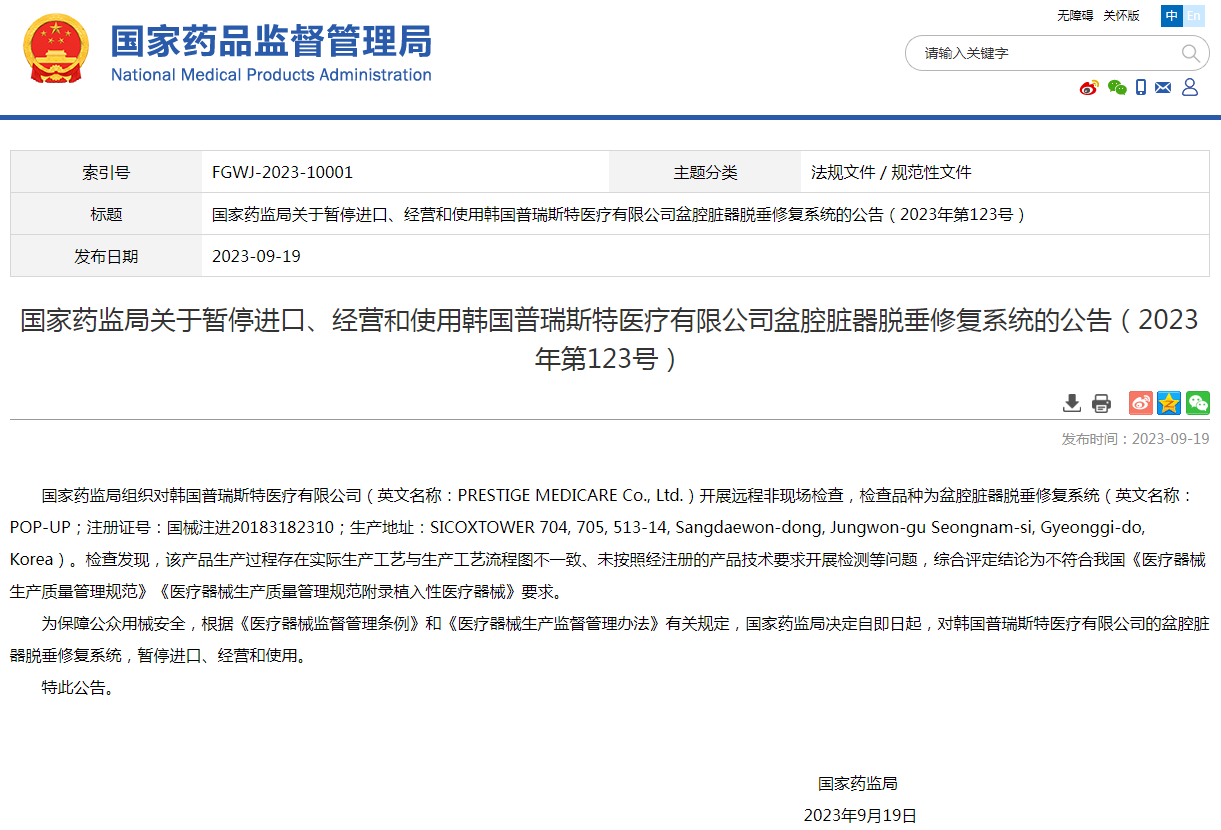Open the WeChat icon in header

click(x=1117, y=88)
